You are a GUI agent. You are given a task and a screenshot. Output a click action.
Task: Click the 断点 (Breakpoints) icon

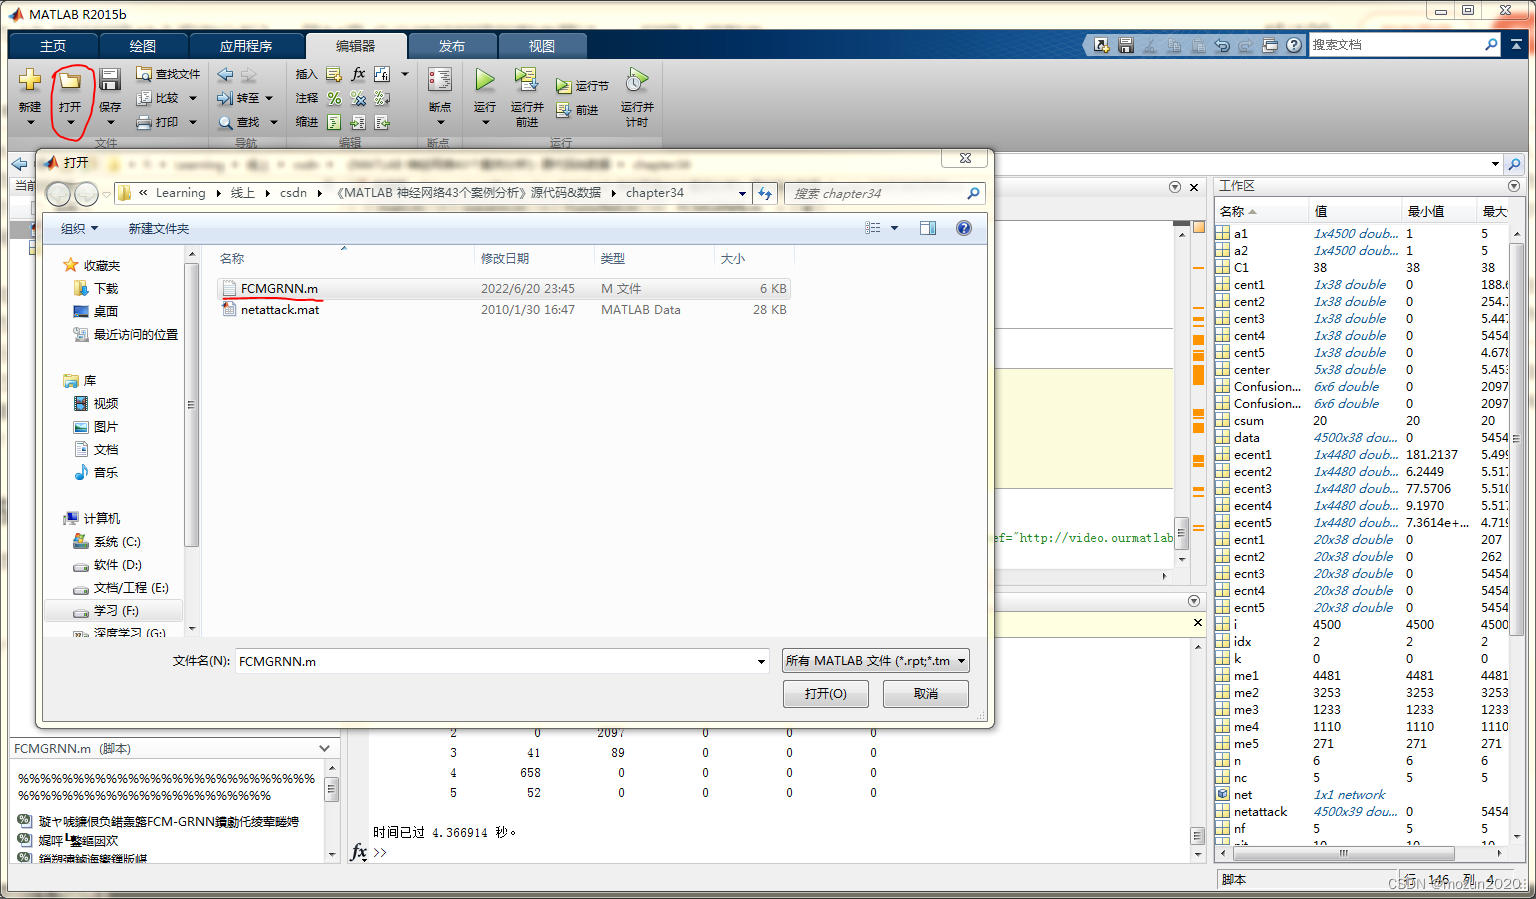(440, 80)
